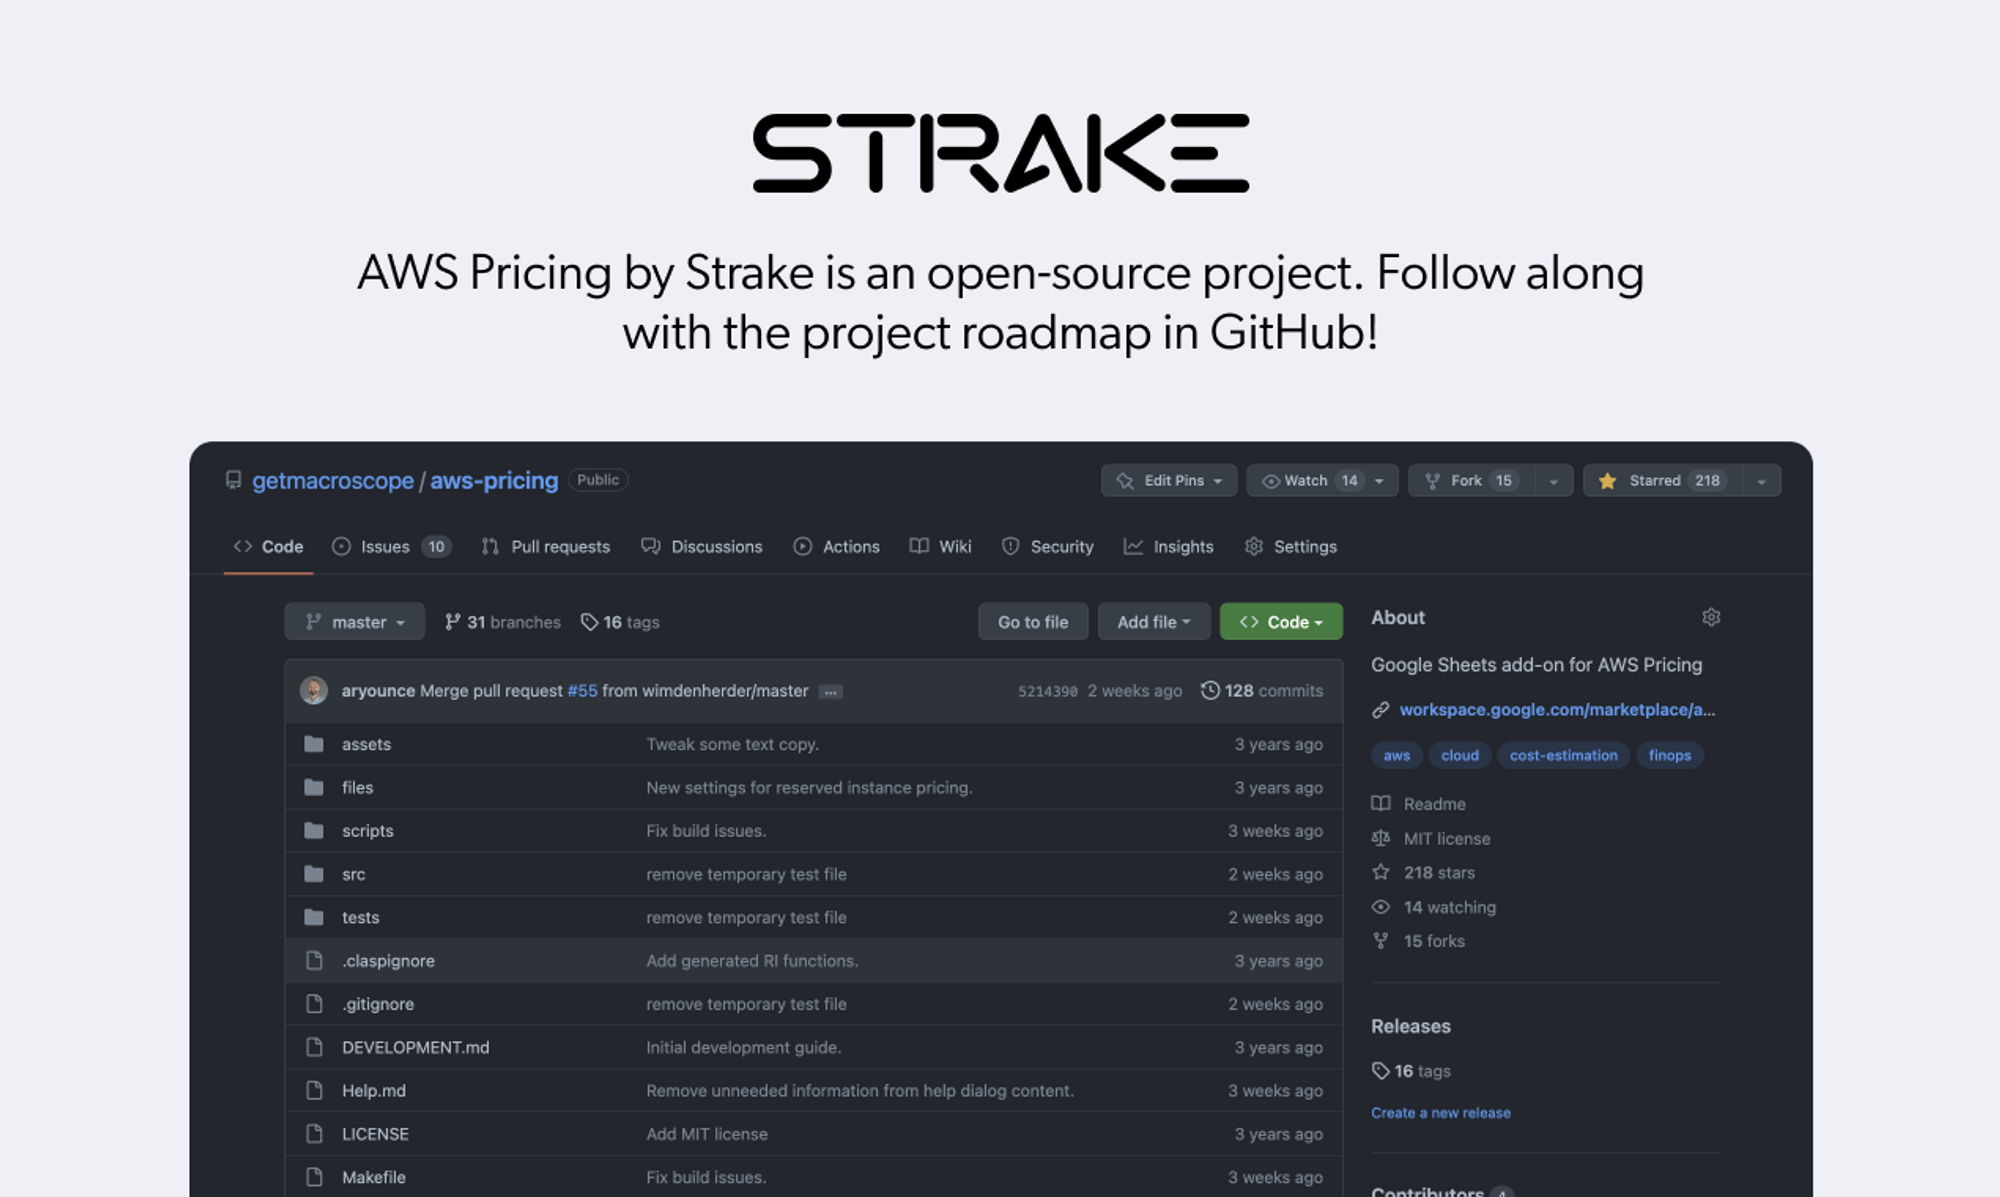Open the DEVELOPMENT.md file

tap(416, 1048)
